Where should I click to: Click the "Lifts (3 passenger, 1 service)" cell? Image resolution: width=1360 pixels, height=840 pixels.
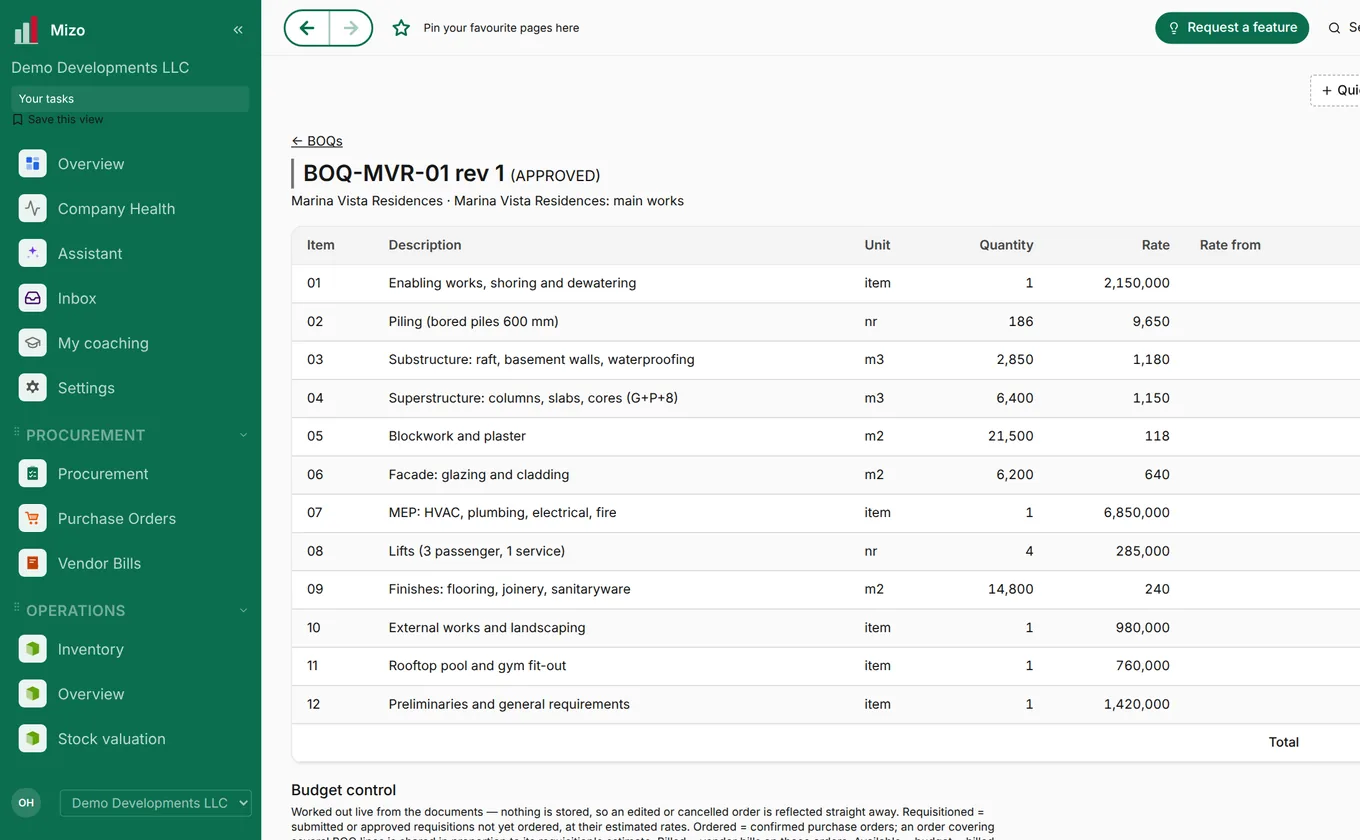[477, 551]
